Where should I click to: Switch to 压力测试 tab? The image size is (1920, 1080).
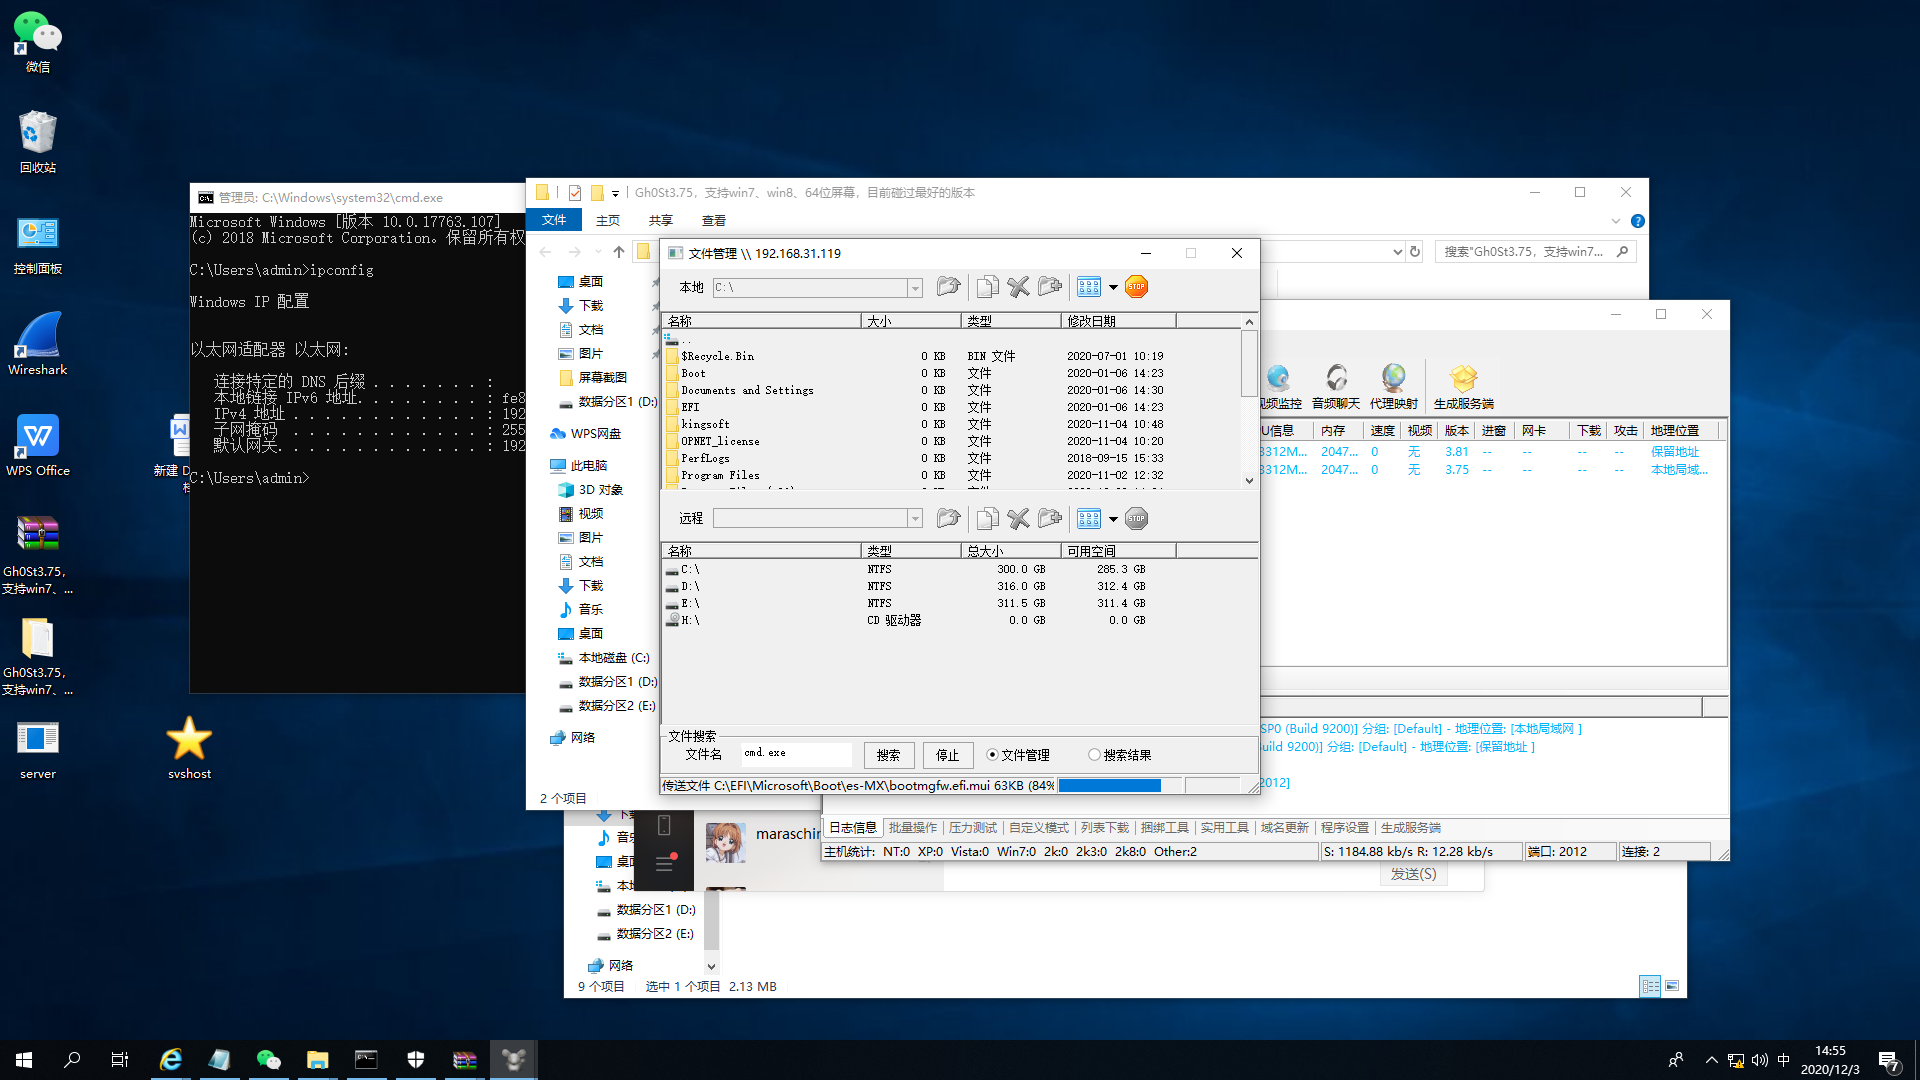click(972, 827)
